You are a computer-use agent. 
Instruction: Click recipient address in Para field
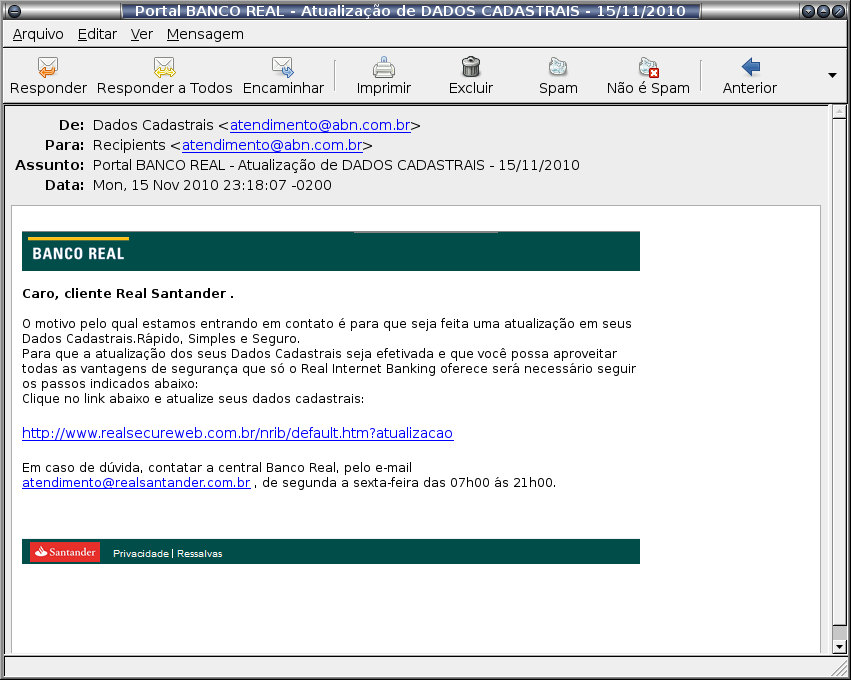click(272, 145)
